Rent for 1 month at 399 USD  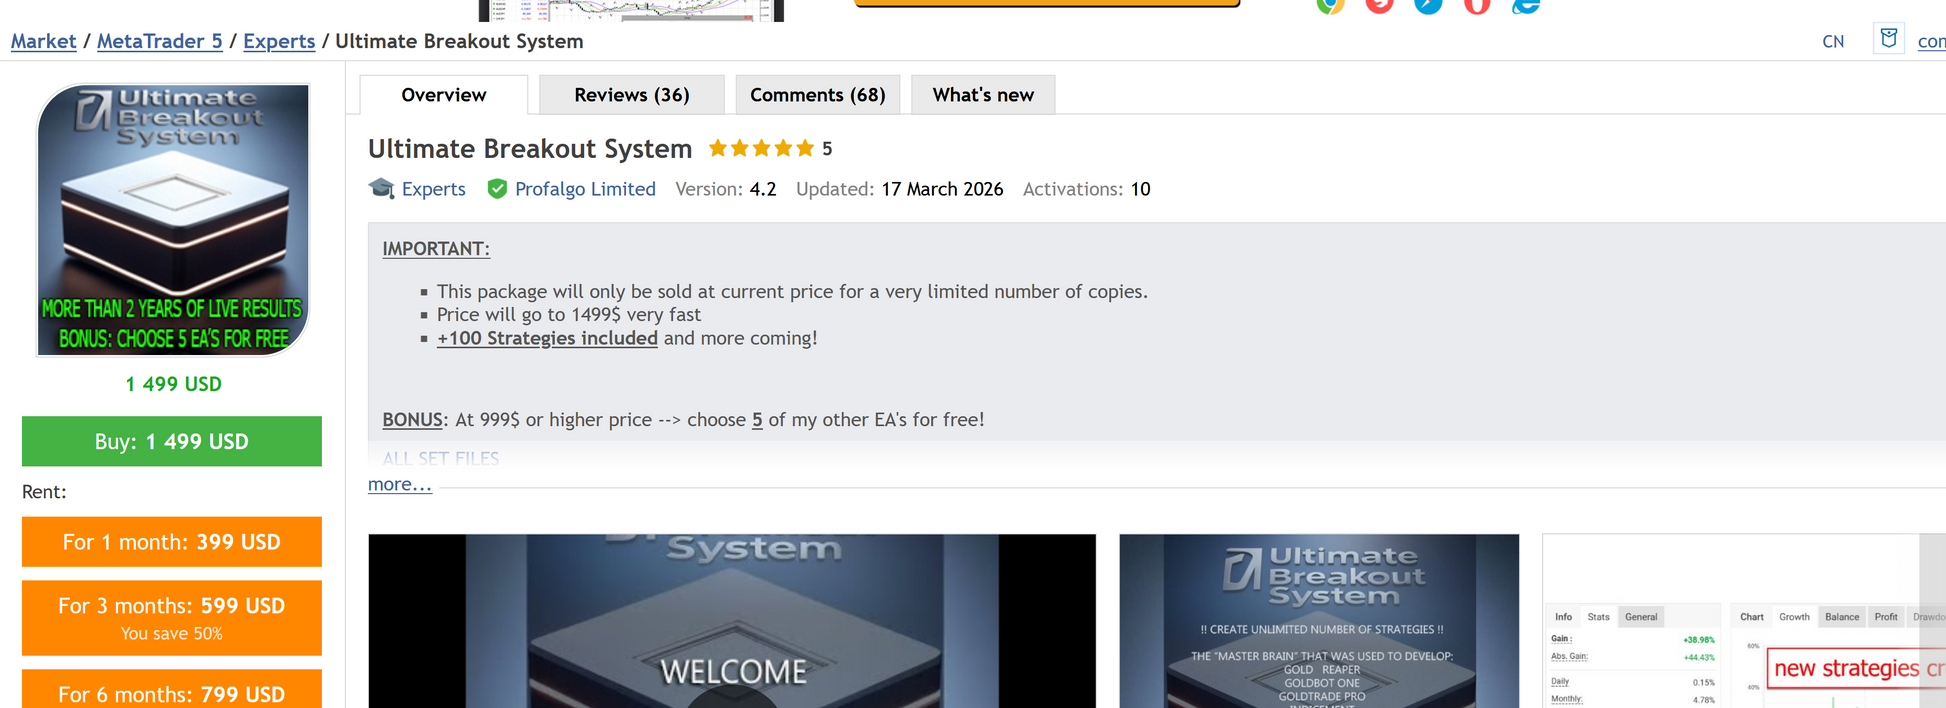click(x=172, y=542)
